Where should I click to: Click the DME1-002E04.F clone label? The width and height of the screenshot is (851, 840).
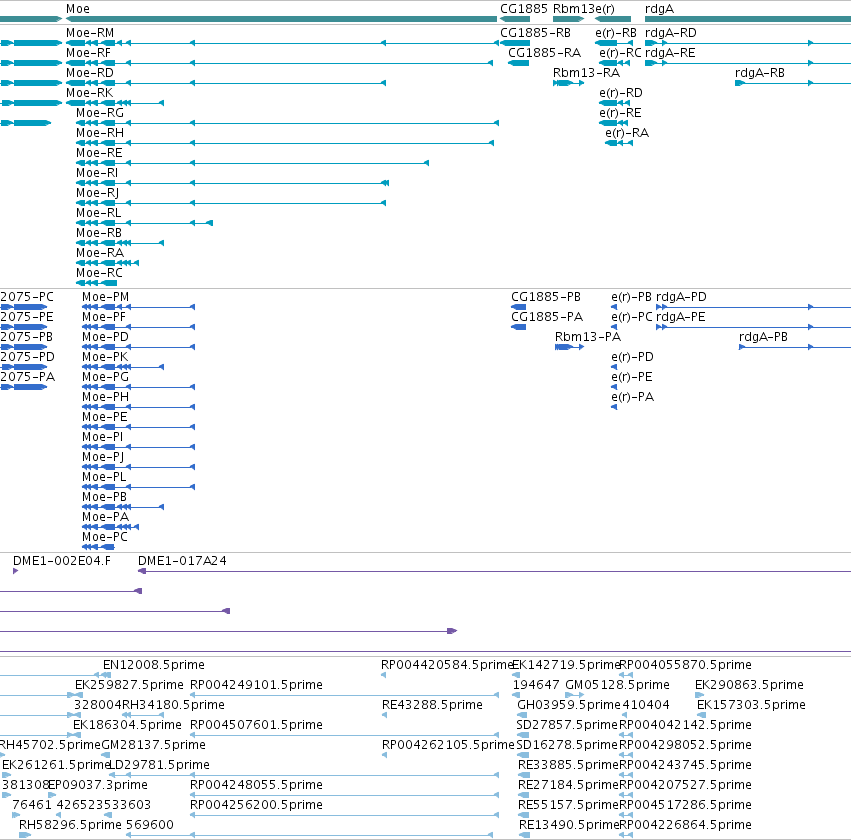tap(62, 561)
